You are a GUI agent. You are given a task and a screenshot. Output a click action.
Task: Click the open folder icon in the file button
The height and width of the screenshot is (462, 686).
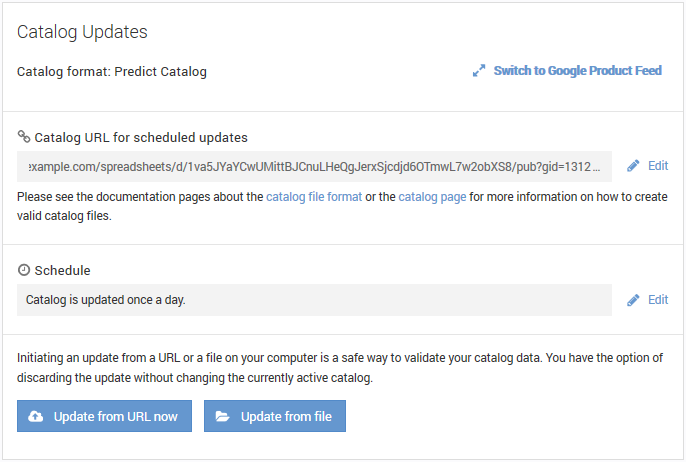[223, 417]
